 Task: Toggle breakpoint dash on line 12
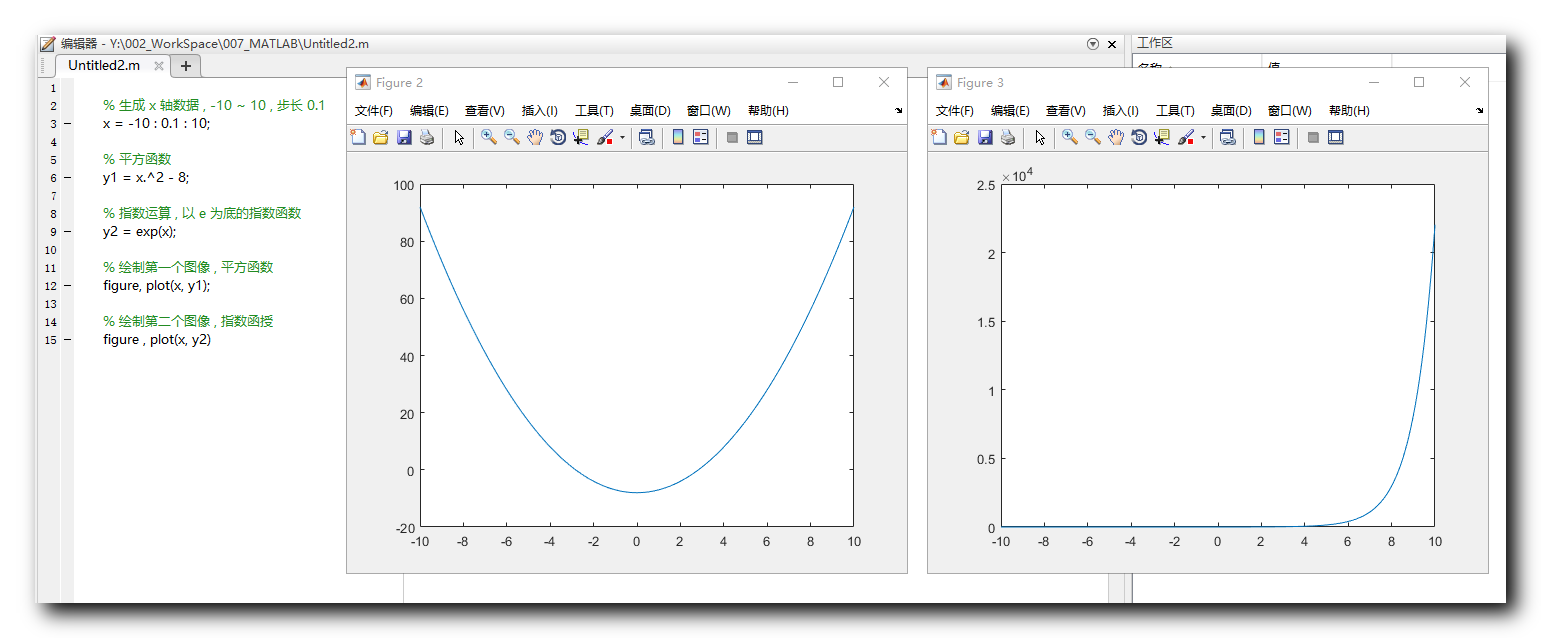67,286
